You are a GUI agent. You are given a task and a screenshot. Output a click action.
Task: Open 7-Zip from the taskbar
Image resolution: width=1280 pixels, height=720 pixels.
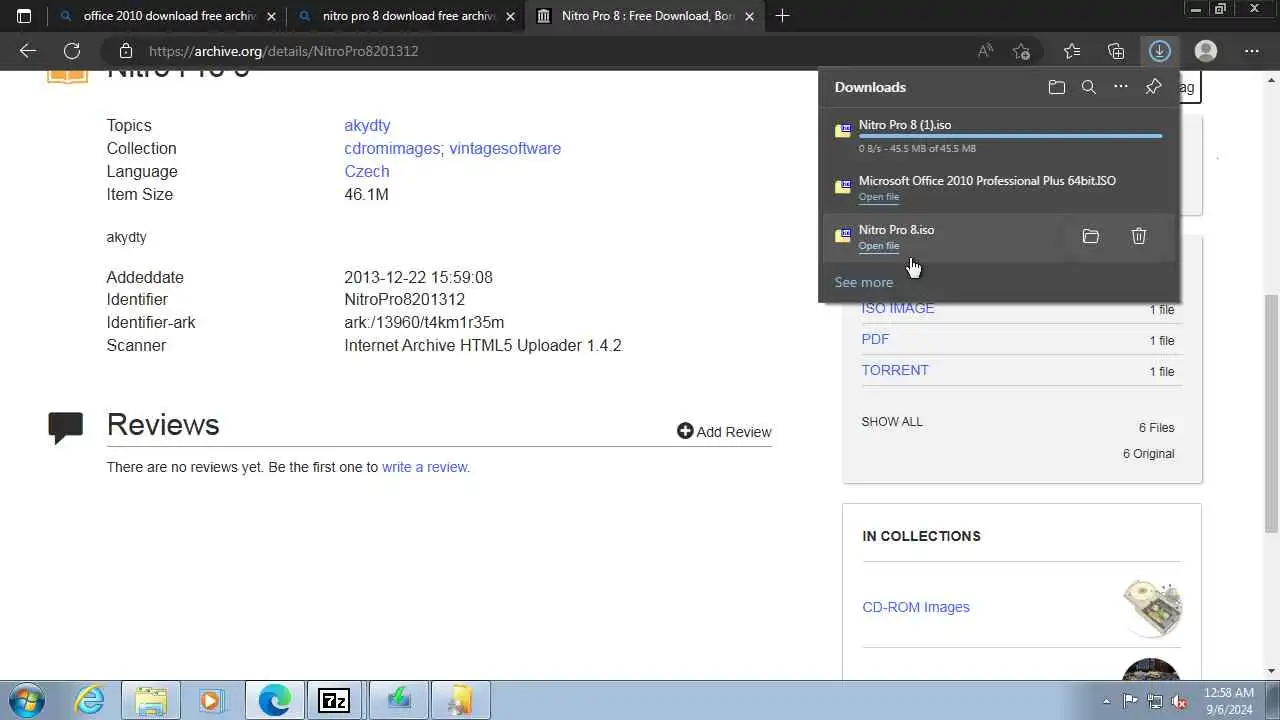335,700
